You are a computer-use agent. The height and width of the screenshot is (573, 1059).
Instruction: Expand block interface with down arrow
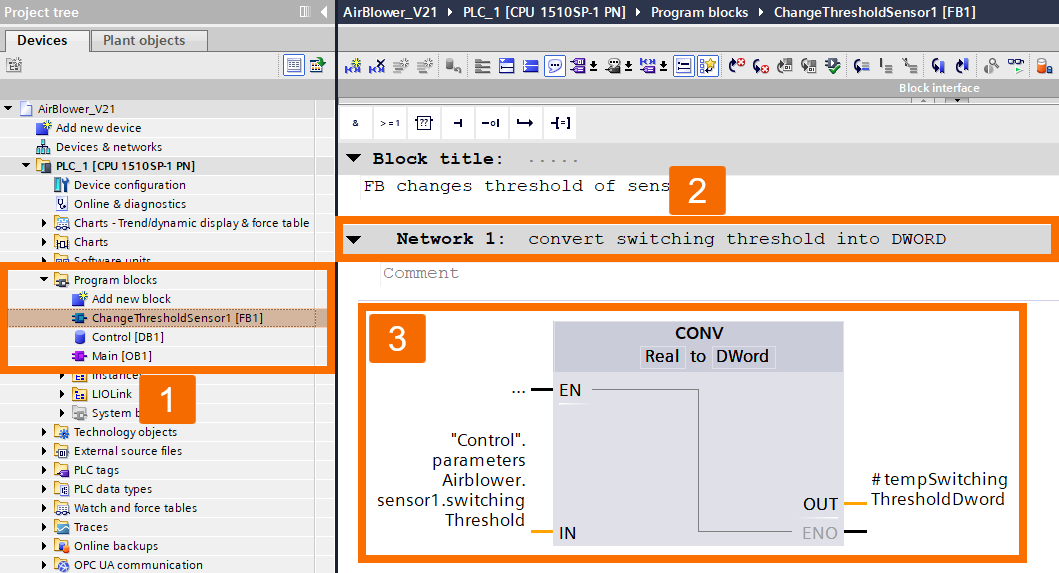click(x=957, y=100)
